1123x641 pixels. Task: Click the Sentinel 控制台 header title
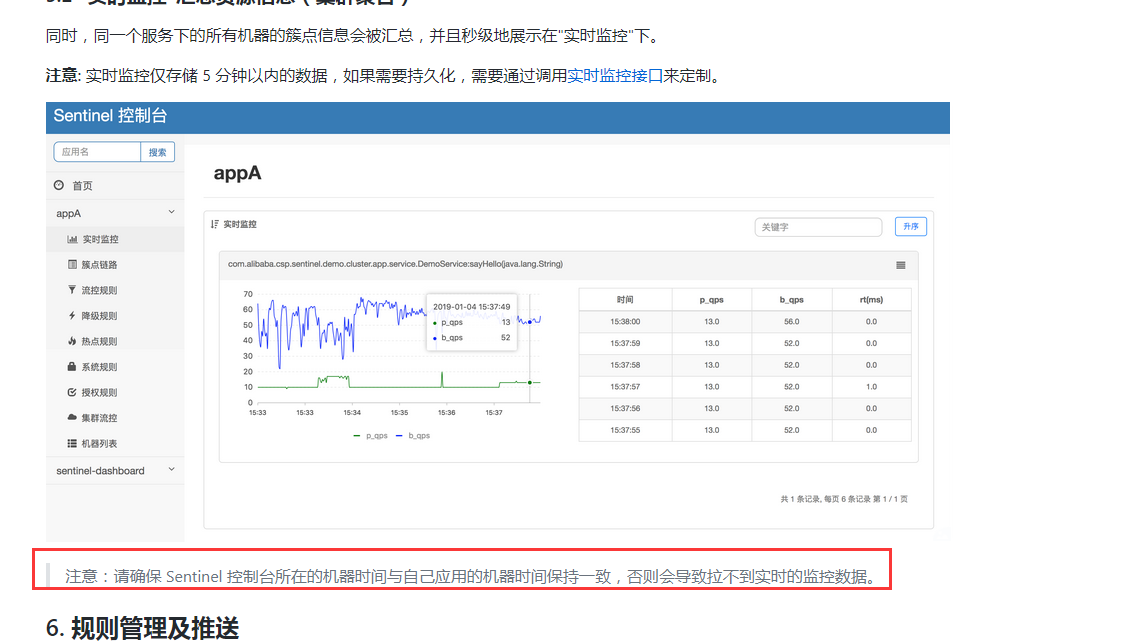pos(110,116)
